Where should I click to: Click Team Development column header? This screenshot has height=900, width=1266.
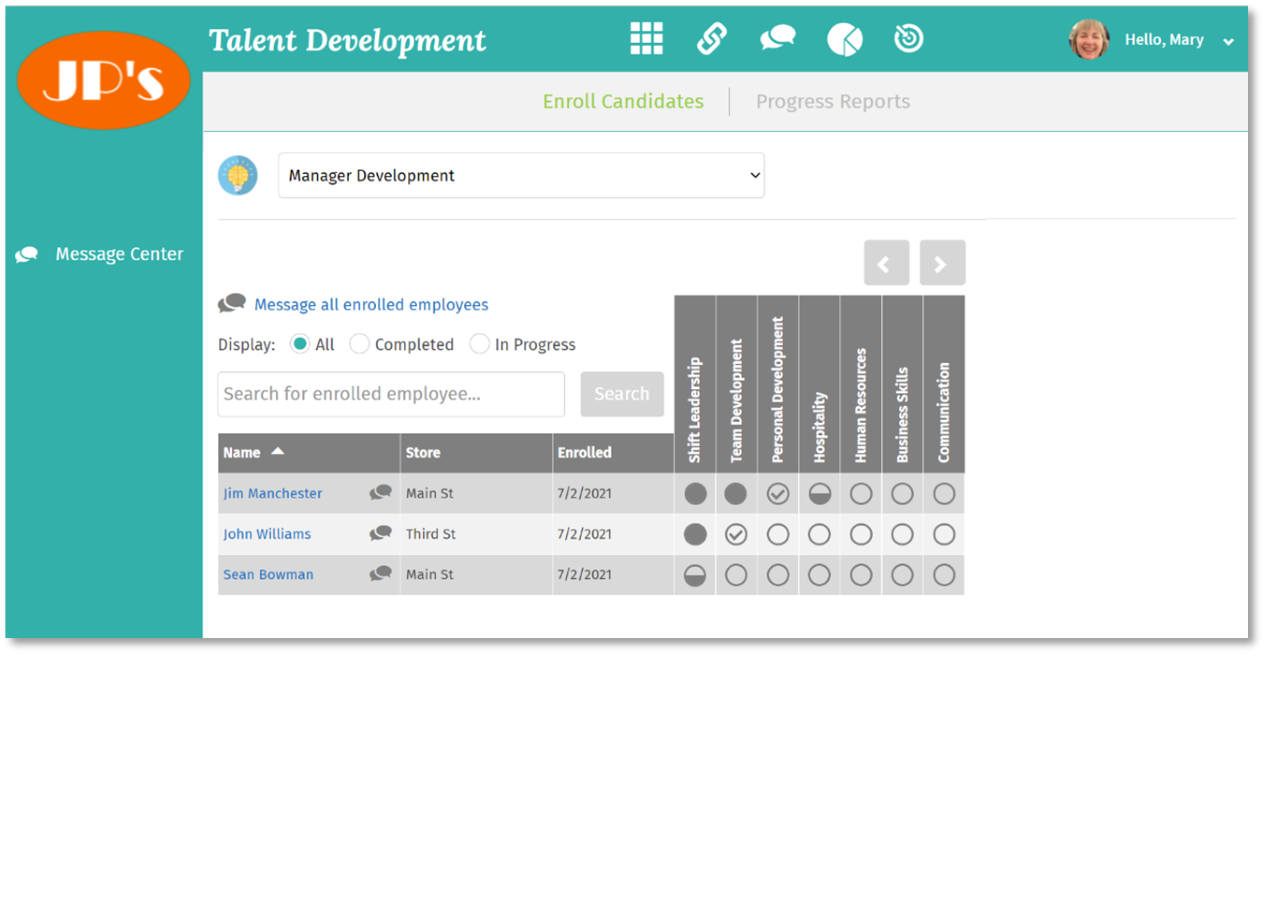click(x=736, y=384)
